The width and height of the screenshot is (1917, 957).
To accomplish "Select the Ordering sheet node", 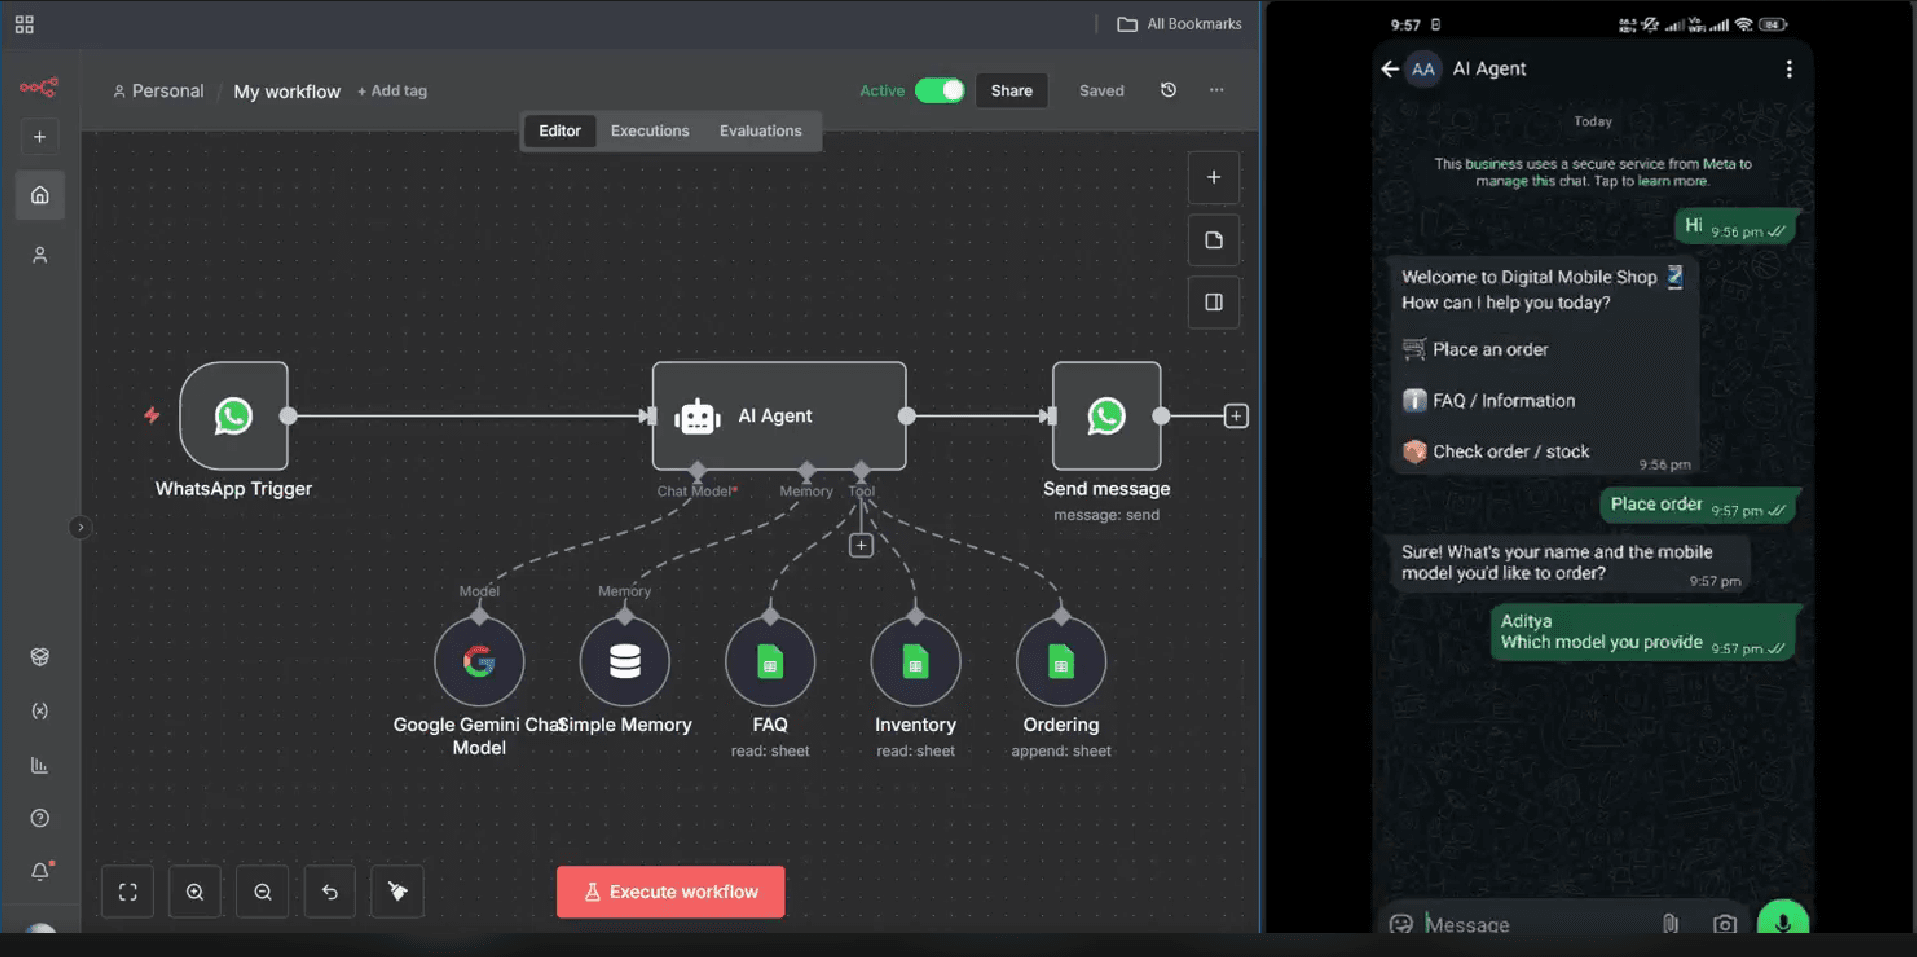I will tap(1061, 662).
